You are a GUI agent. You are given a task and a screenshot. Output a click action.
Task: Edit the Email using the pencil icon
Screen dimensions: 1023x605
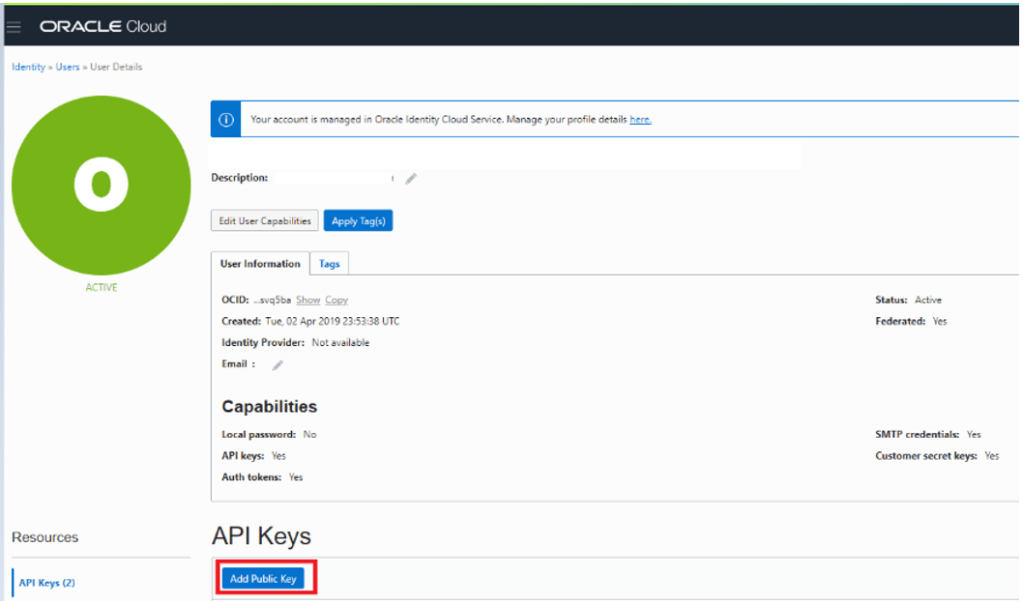(278, 365)
